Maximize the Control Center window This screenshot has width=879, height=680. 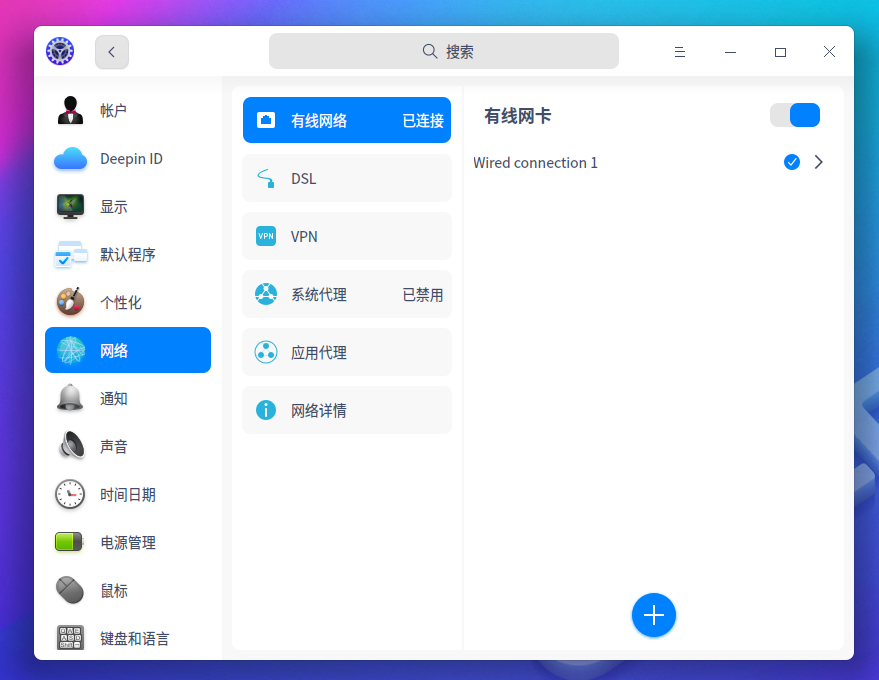(x=780, y=52)
